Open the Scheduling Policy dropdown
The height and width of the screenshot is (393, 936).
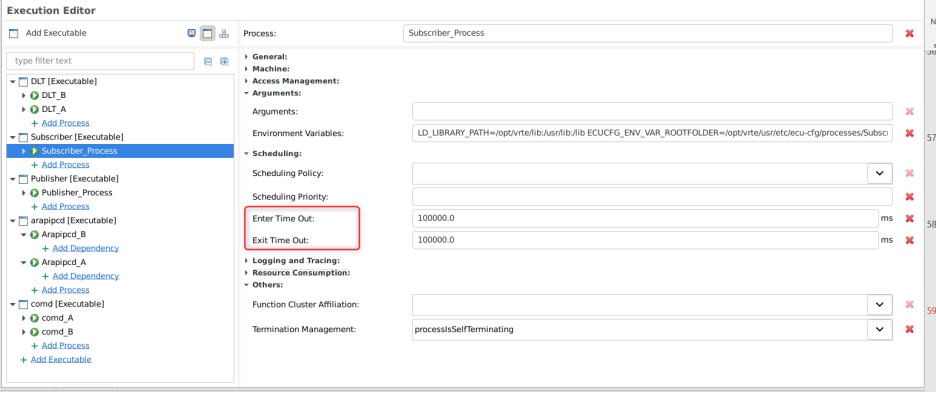879,173
